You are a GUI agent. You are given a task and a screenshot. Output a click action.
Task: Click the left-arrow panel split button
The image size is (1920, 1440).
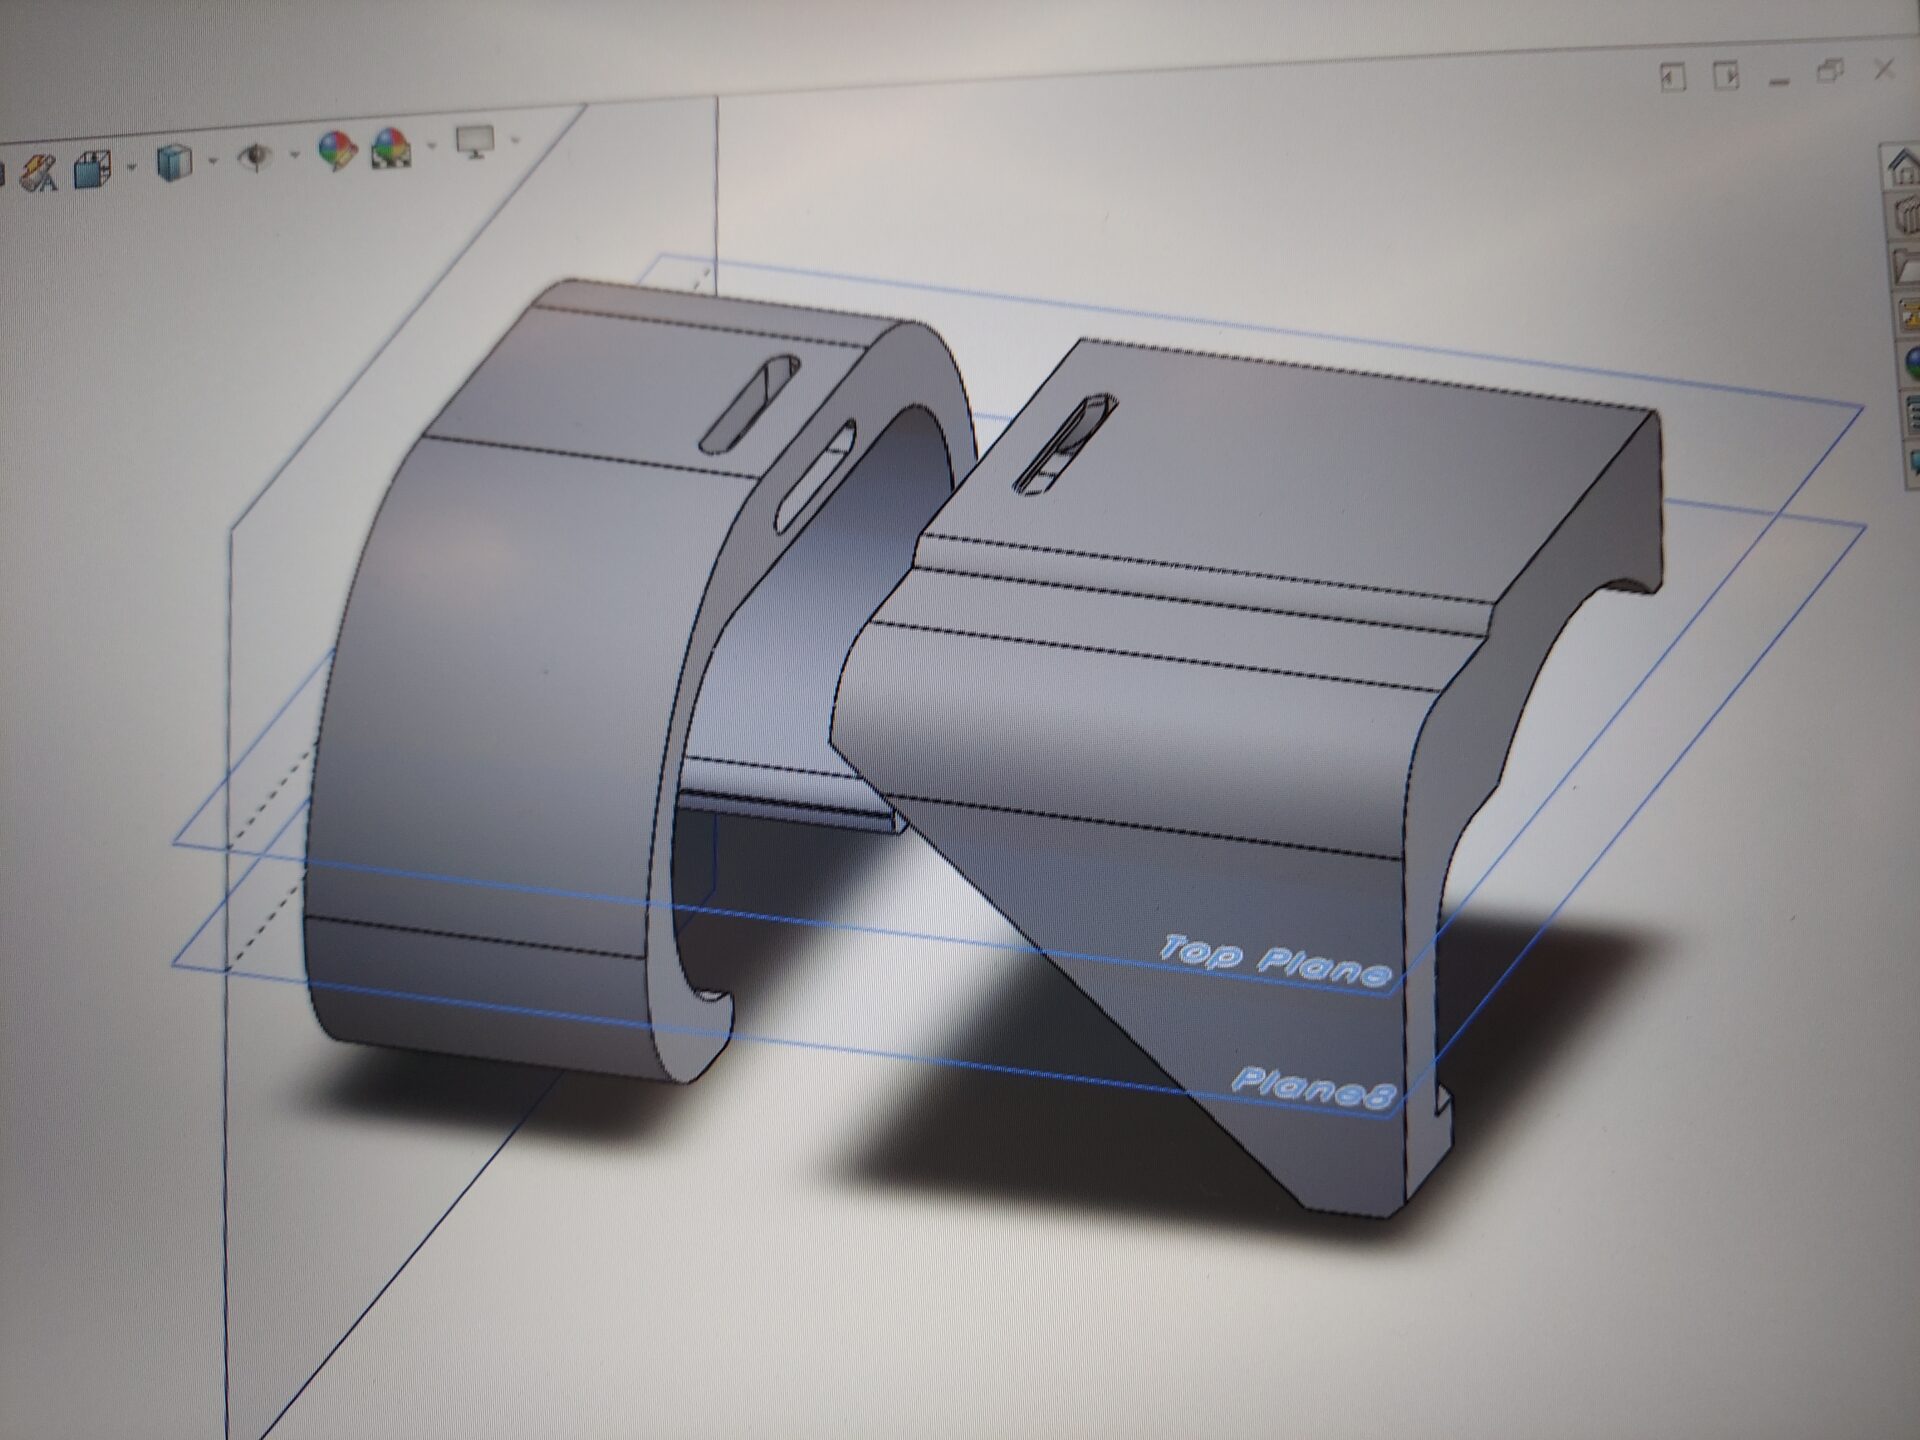point(1672,77)
